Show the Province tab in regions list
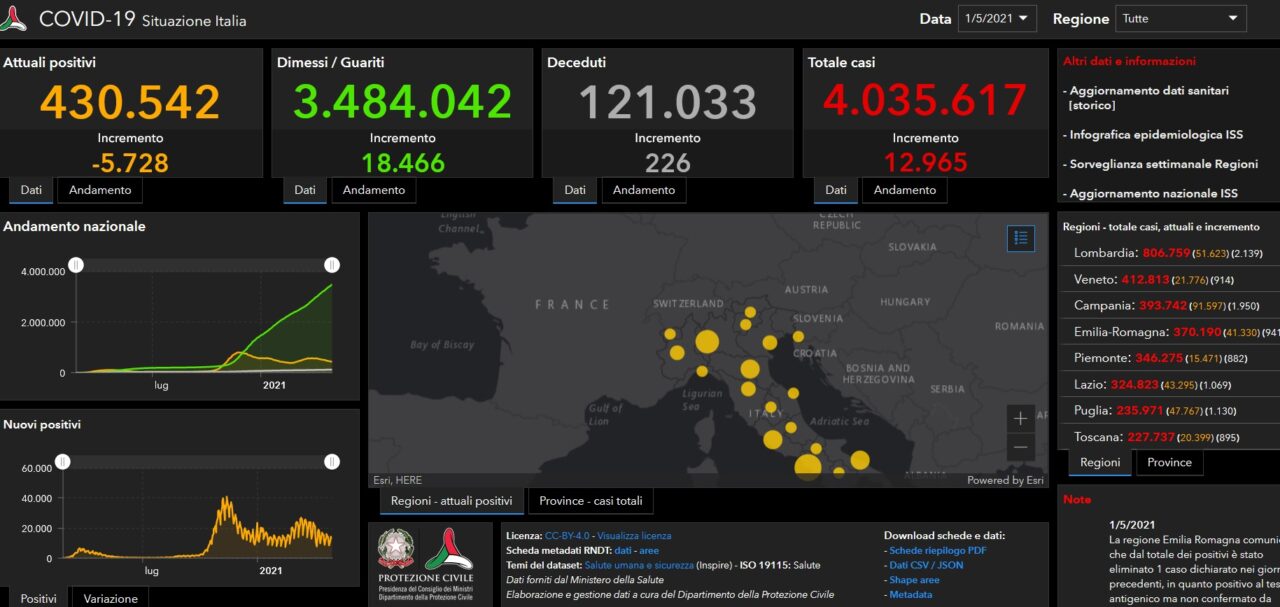Viewport: 1280px width, 607px height. 1169,463
